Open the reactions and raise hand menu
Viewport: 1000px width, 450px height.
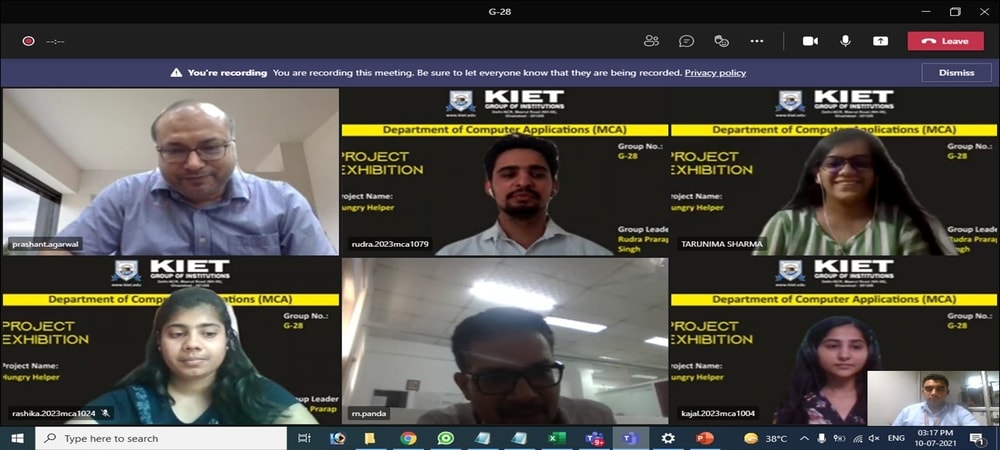(721, 41)
